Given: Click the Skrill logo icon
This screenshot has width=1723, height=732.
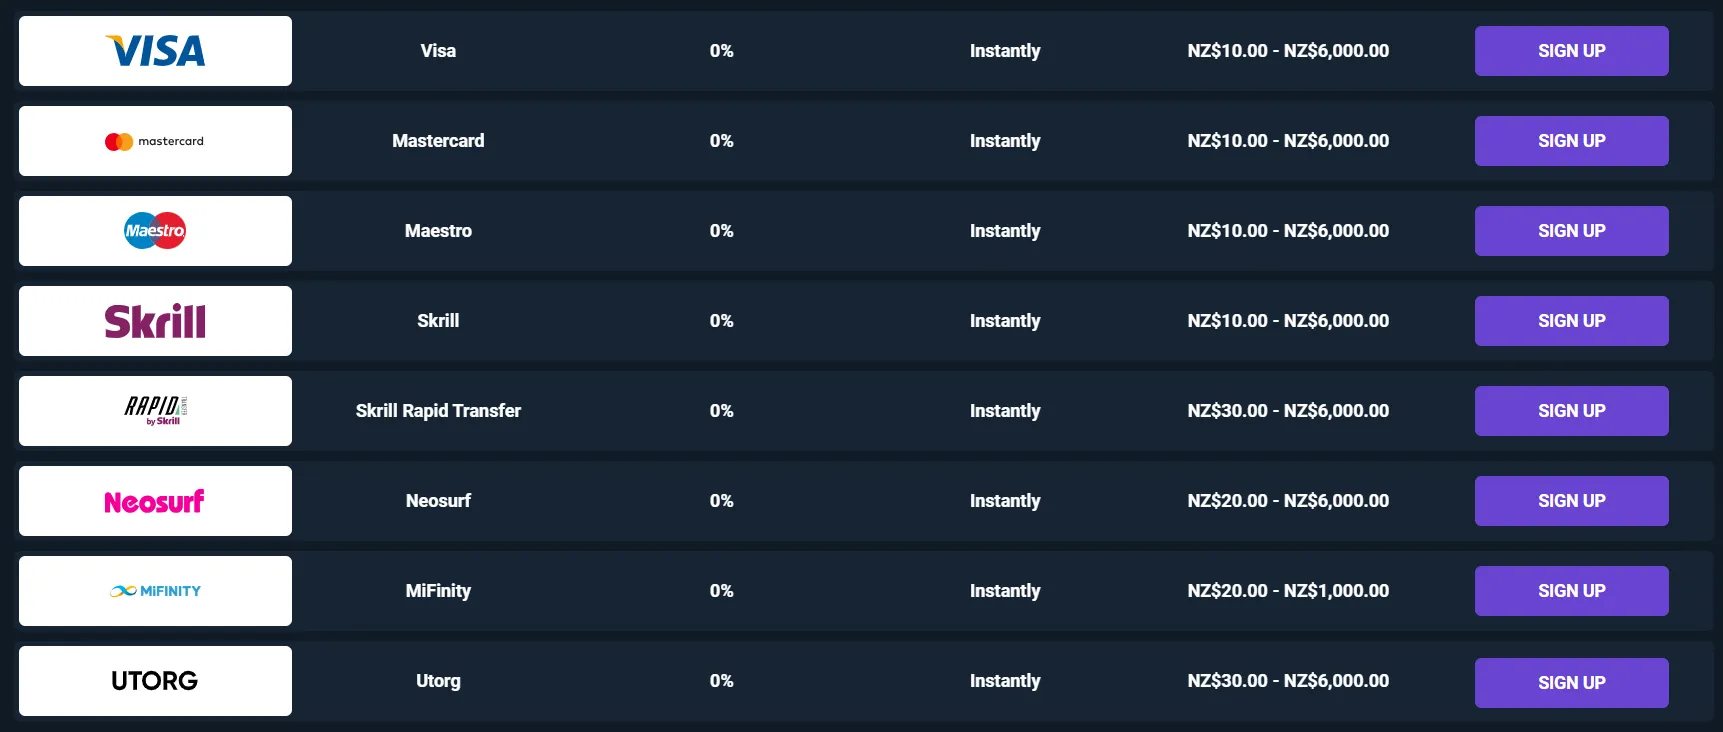Looking at the screenshot, I should 155,321.
